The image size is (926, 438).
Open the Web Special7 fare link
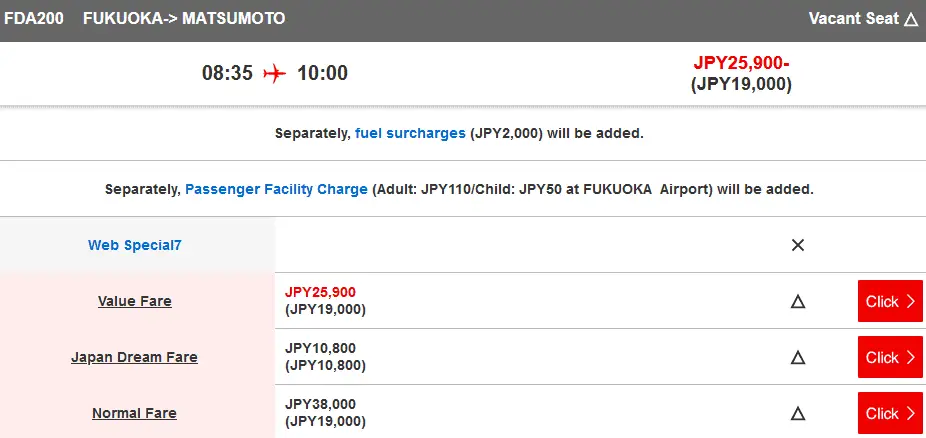coord(135,245)
